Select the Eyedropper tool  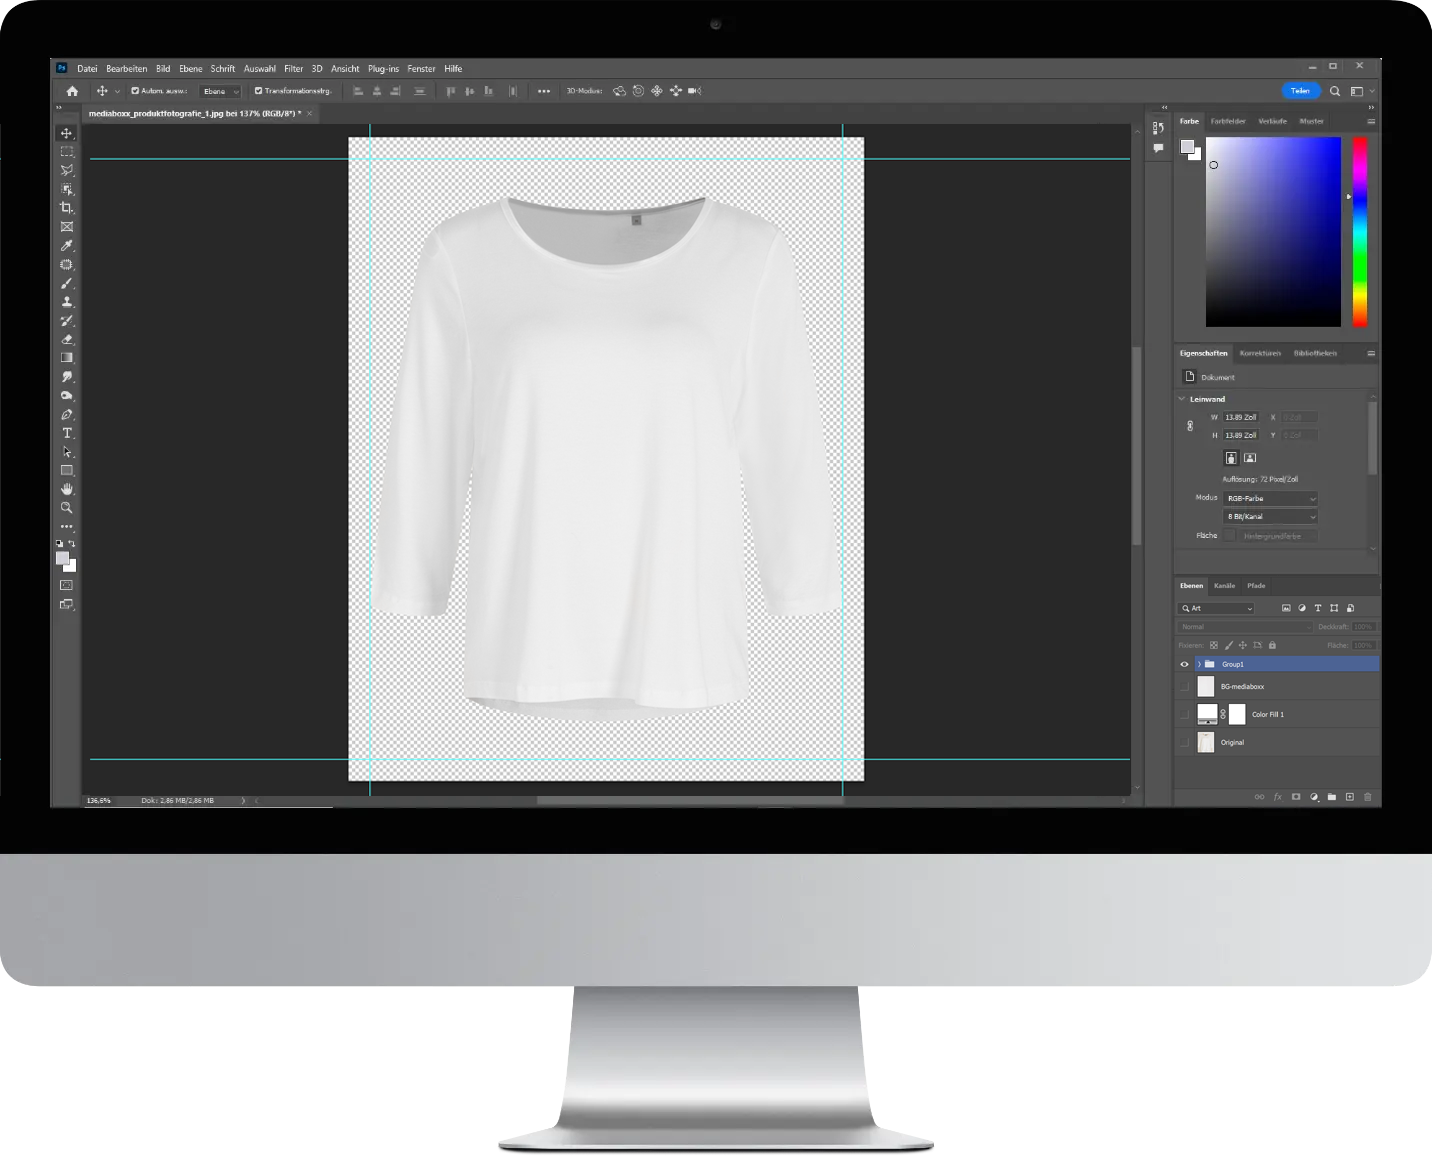pyautogui.click(x=67, y=246)
